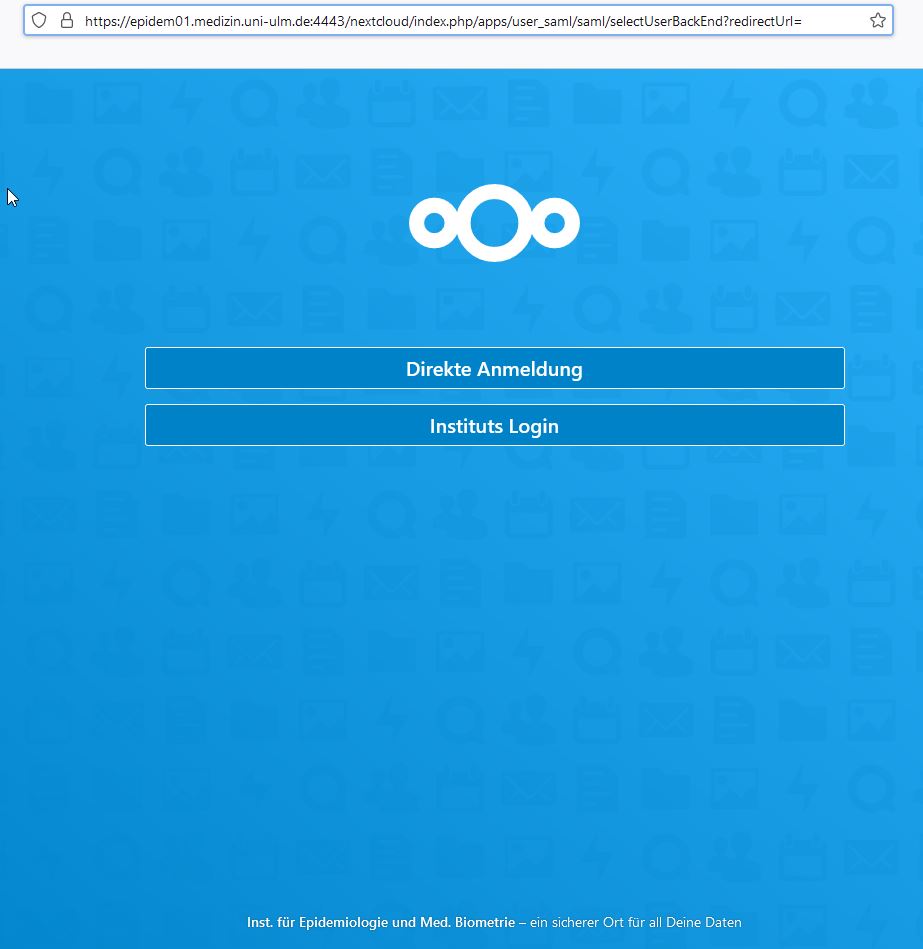Show tracking protection shield details
This screenshot has height=949, width=923.
pyautogui.click(x=39, y=21)
